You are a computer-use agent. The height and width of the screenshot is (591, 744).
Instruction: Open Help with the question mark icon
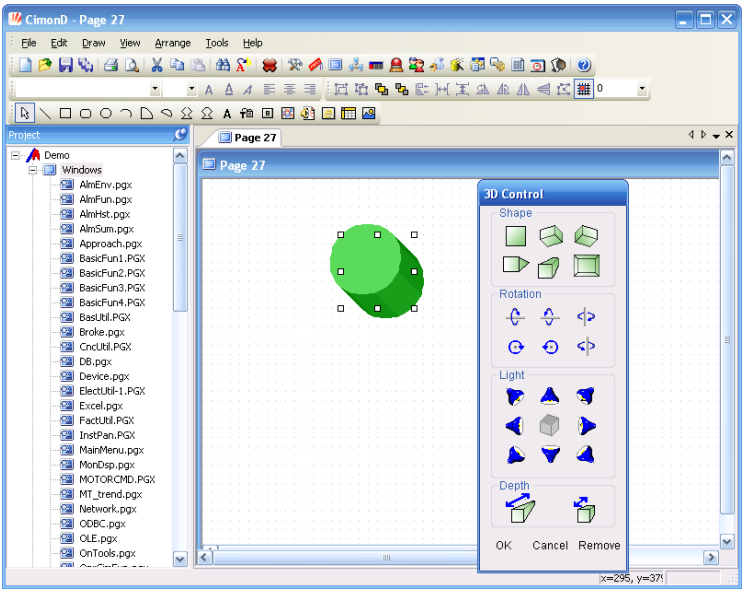pos(584,65)
